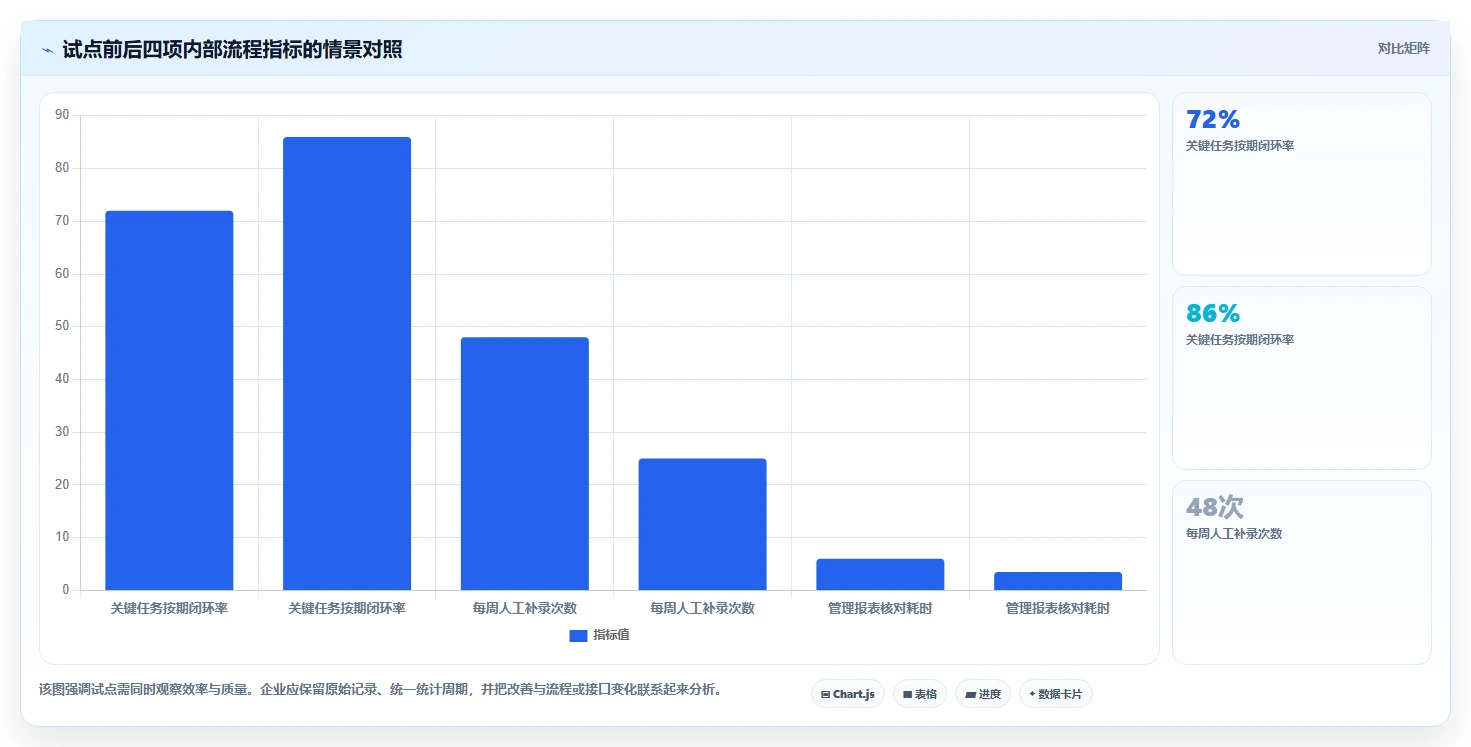
Task: Click the x-axis label beneath the shortest bar
Action: tap(1058, 608)
